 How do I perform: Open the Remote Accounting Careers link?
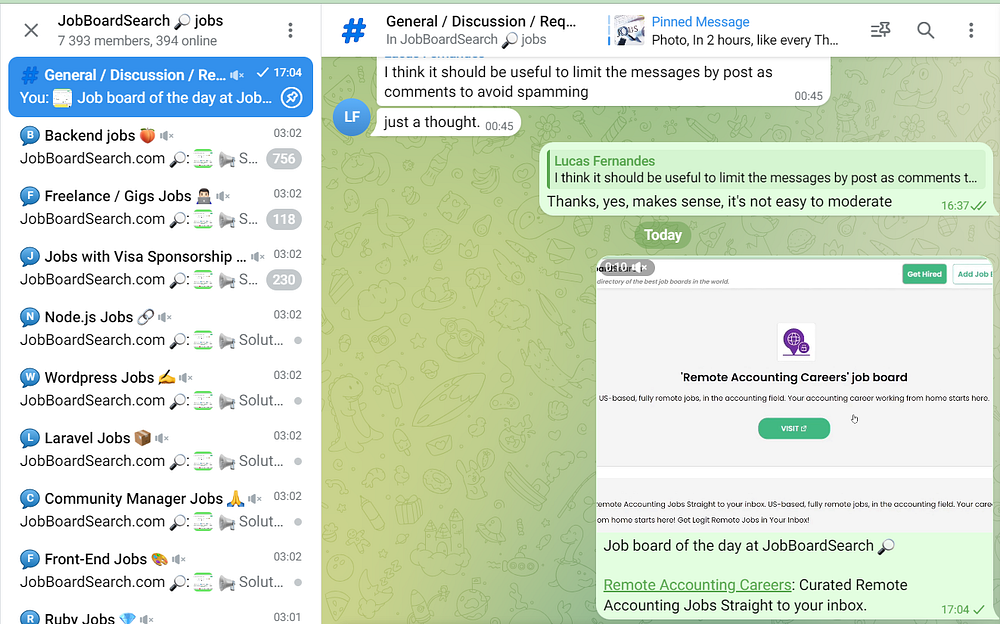tap(697, 584)
